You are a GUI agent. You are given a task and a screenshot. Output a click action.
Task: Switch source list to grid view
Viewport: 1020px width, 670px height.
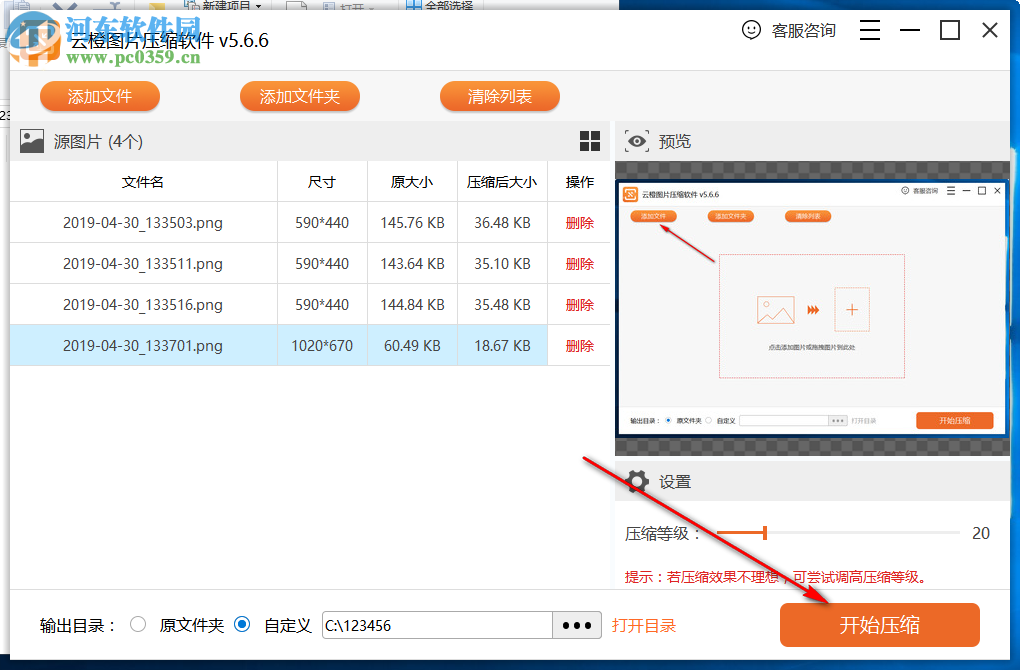(590, 141)
